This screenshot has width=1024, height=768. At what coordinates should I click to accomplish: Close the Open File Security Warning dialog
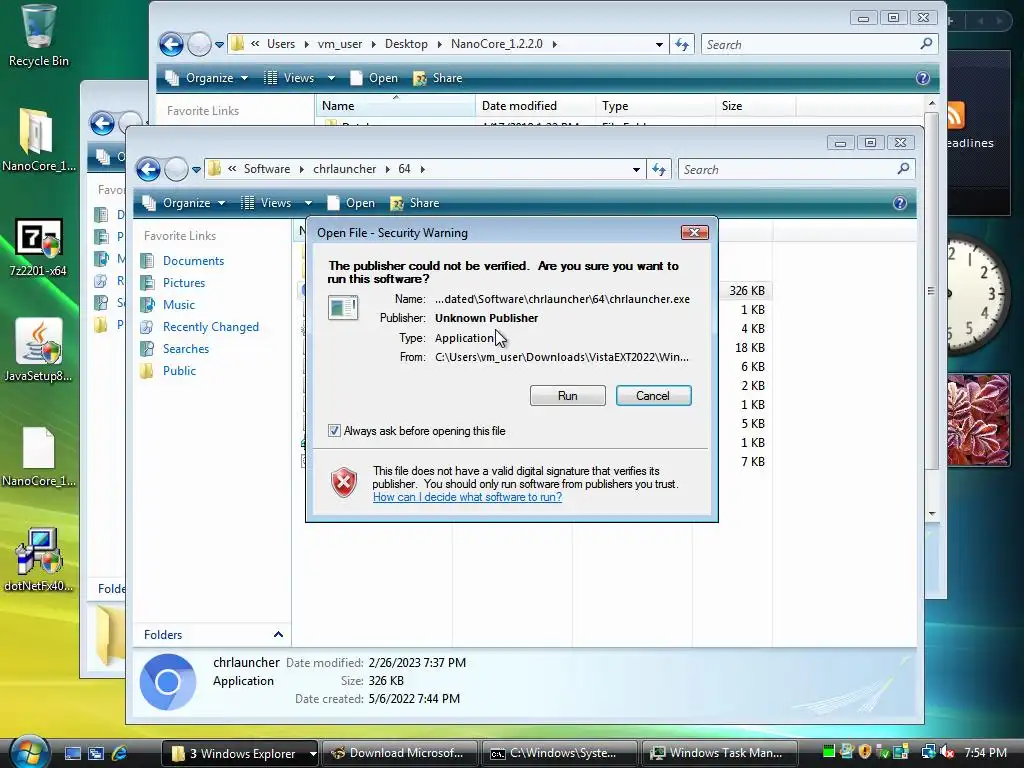[694, 232]
